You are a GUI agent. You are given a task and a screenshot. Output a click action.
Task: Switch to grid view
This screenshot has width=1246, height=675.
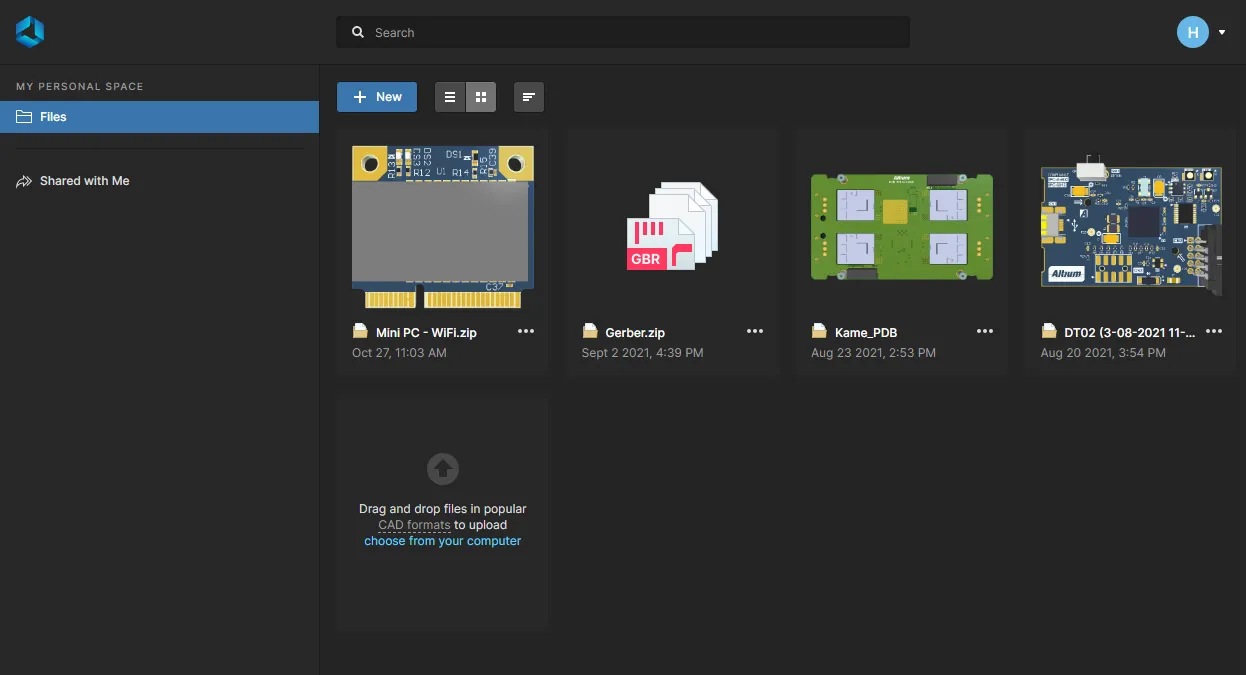[x=481, y=97]
